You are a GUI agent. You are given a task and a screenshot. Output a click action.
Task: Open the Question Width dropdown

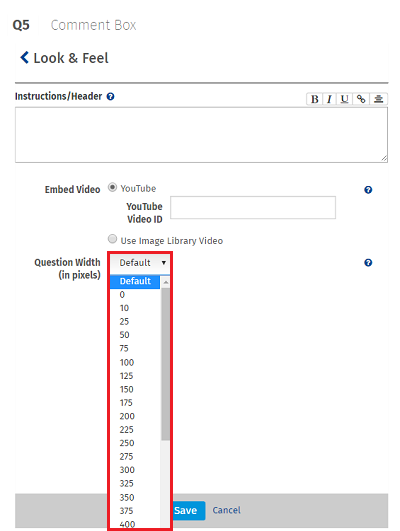140,262
